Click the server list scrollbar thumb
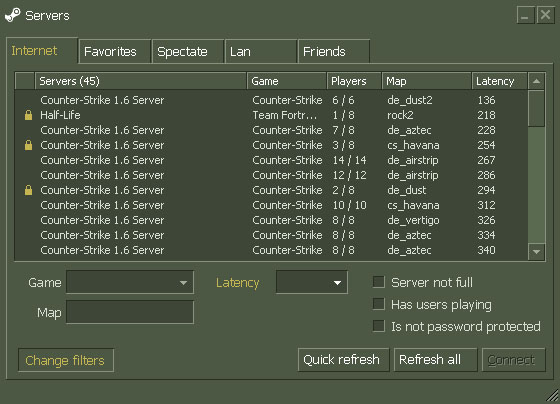 (536, 108)
